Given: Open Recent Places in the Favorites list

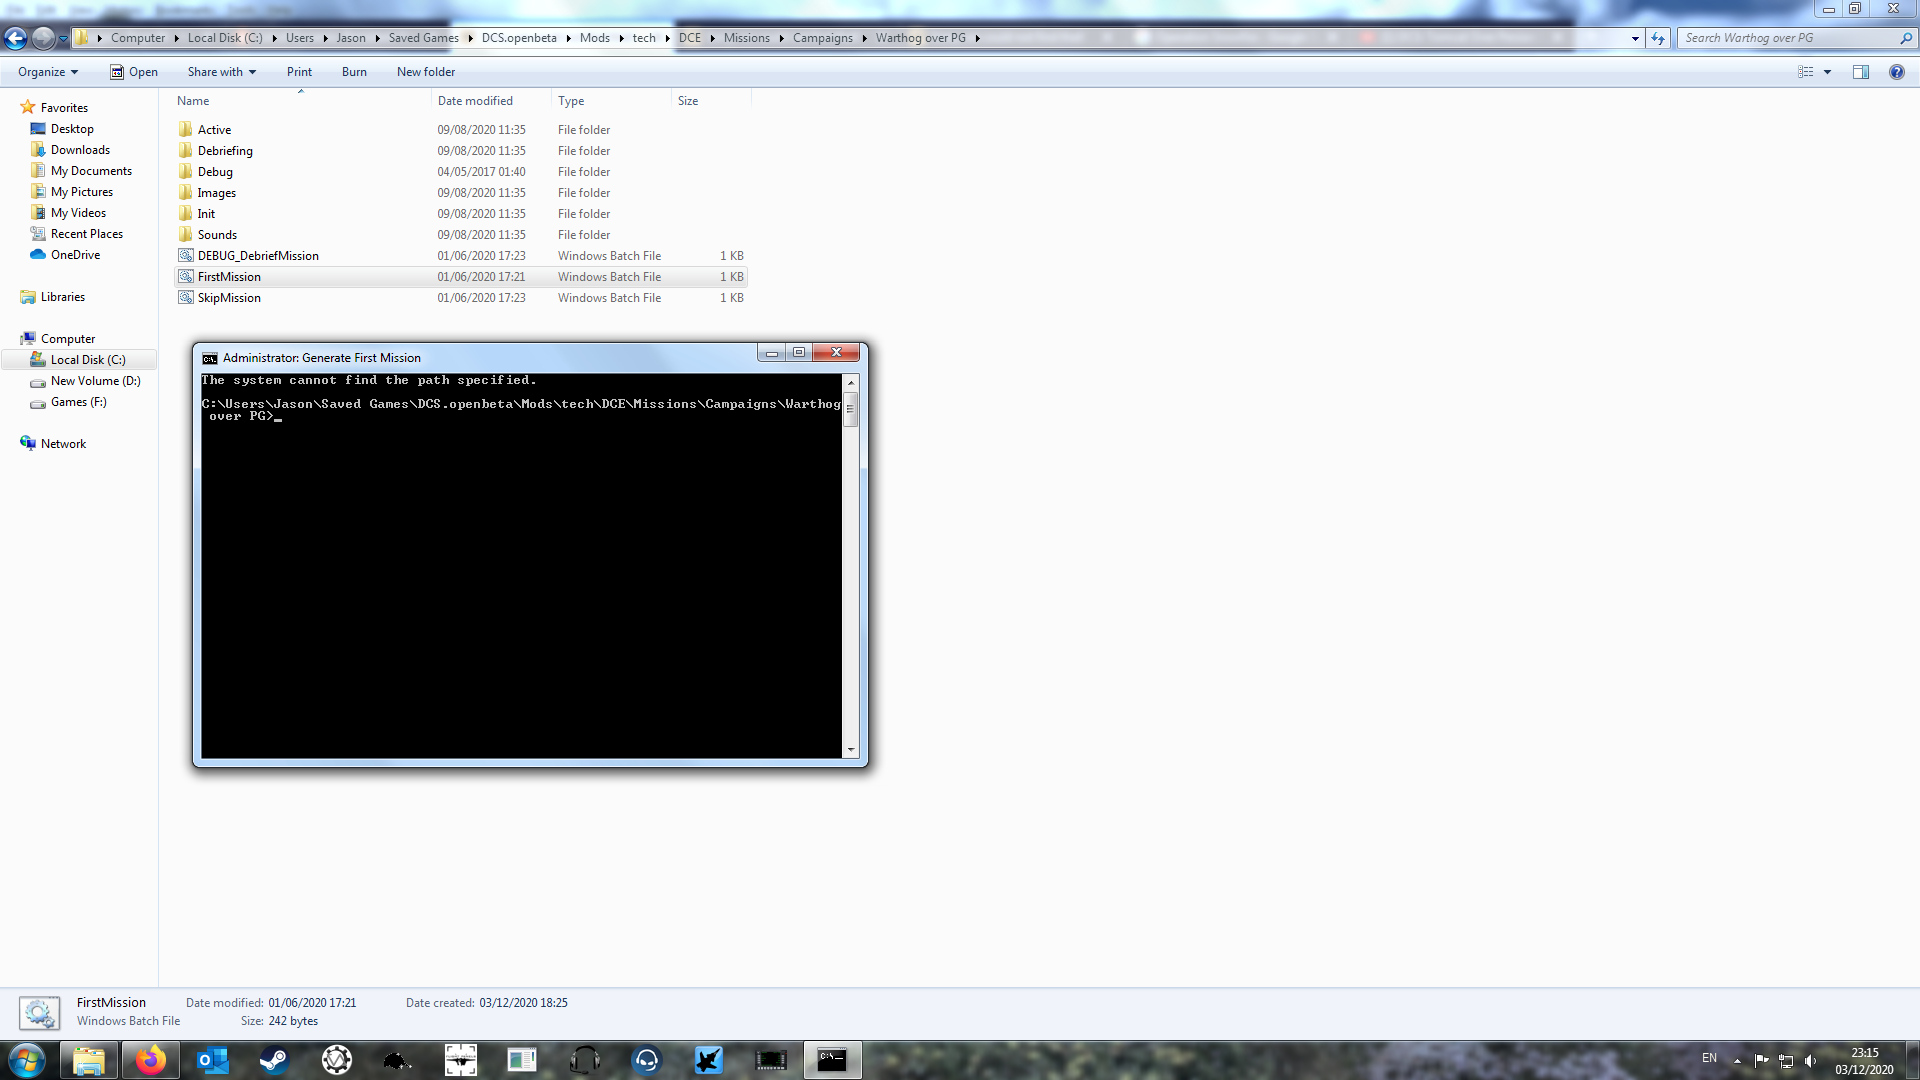Looking at the screenshot, I should point(87,234).
